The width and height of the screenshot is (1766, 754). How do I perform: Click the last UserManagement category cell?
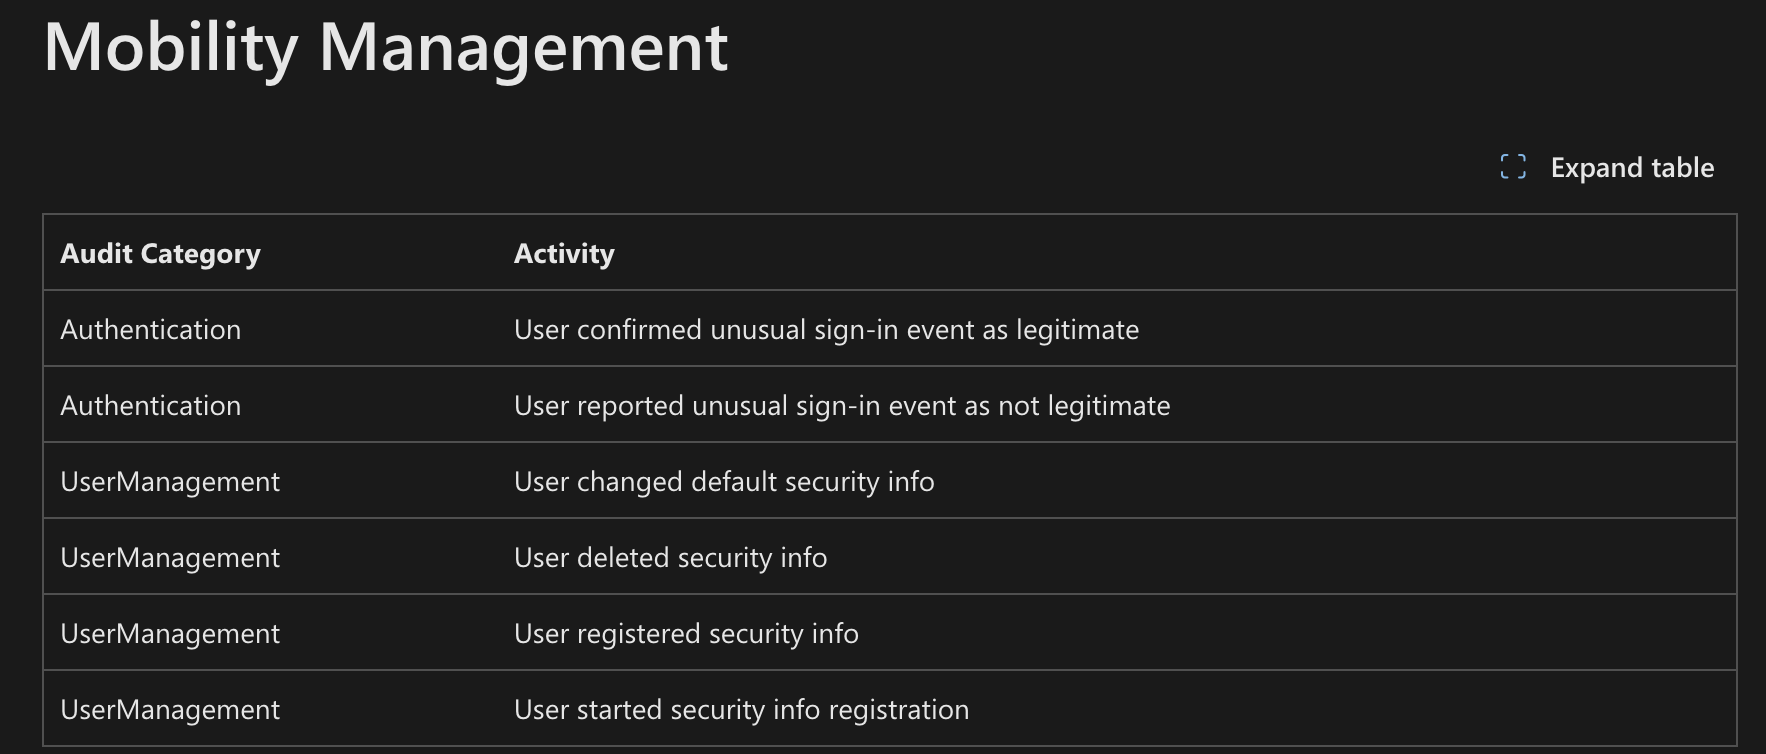(170, 709)
